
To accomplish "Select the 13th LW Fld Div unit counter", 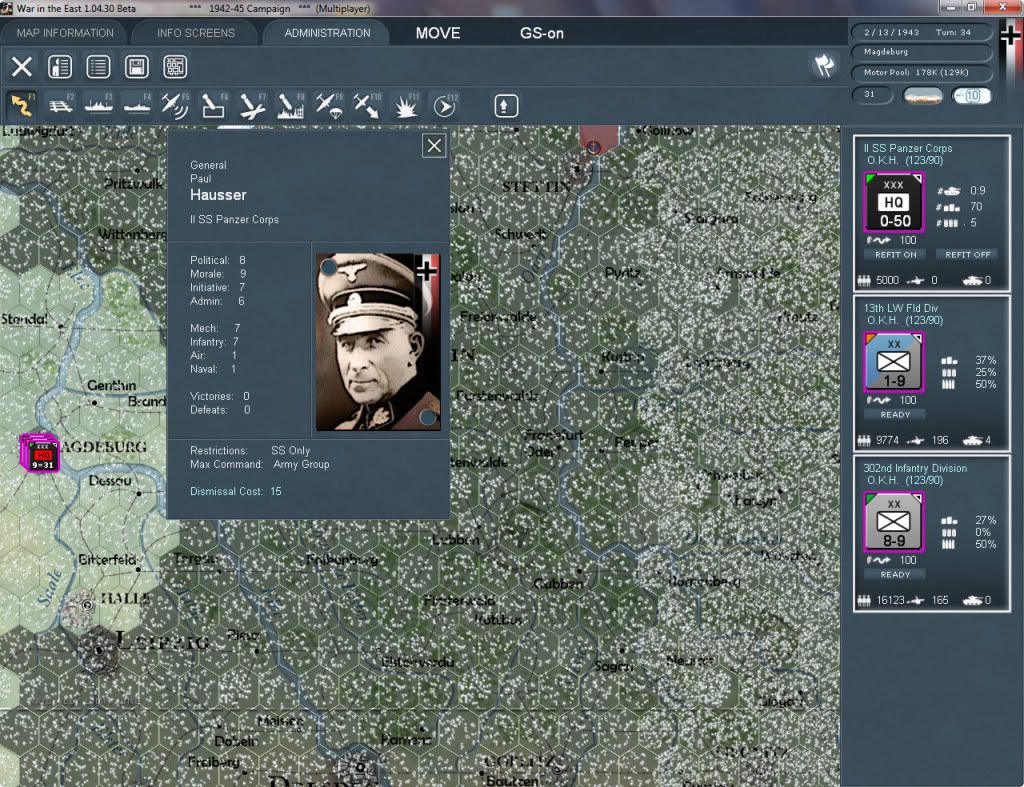I will 894,362.
